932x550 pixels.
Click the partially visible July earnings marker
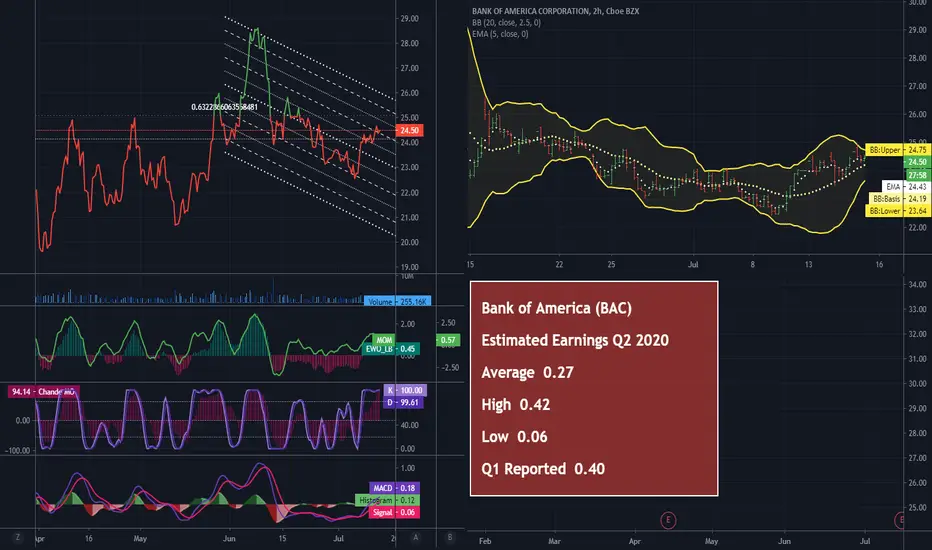899,520
